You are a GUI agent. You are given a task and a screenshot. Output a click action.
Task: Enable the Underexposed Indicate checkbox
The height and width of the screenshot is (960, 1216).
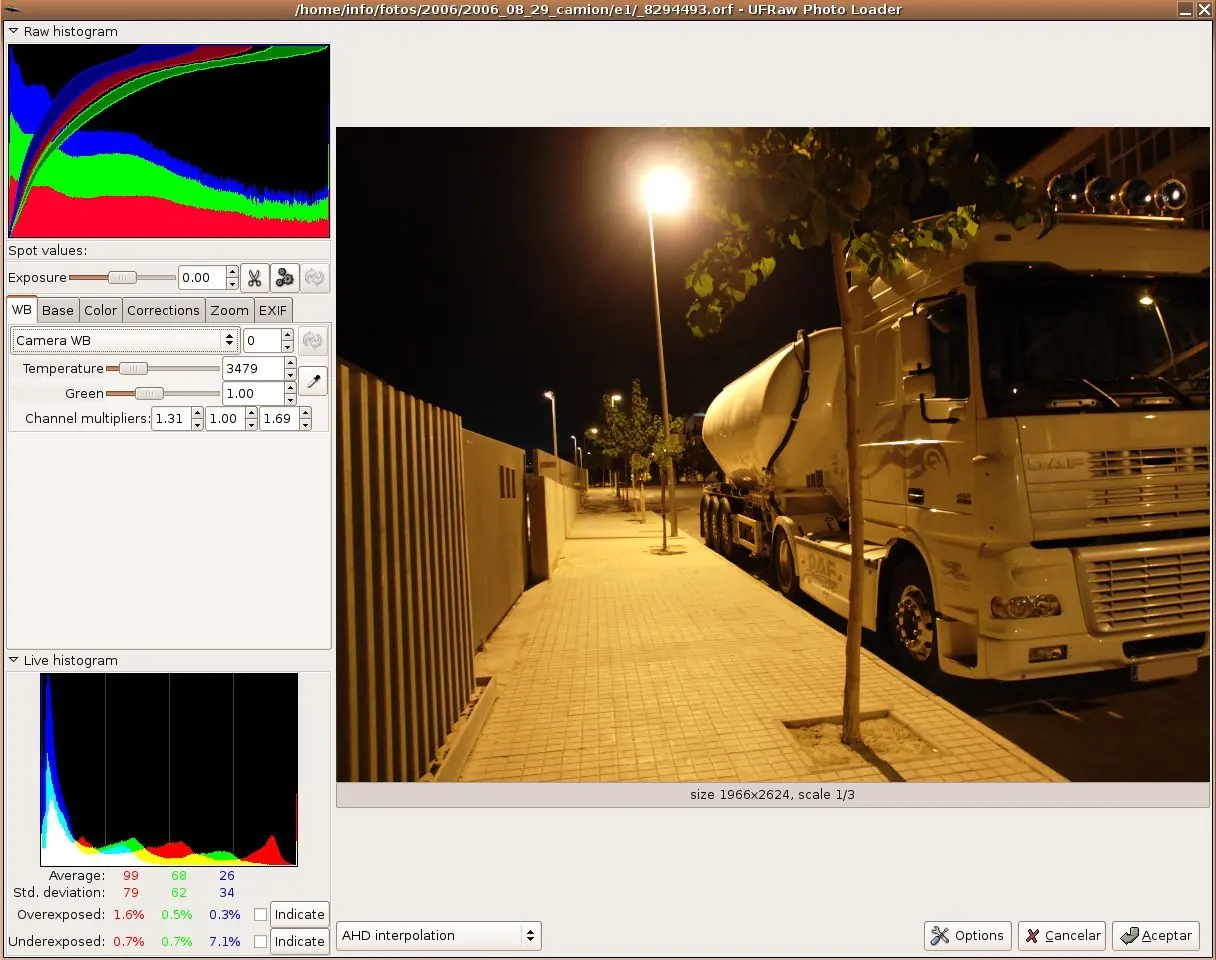click(260, 941)
